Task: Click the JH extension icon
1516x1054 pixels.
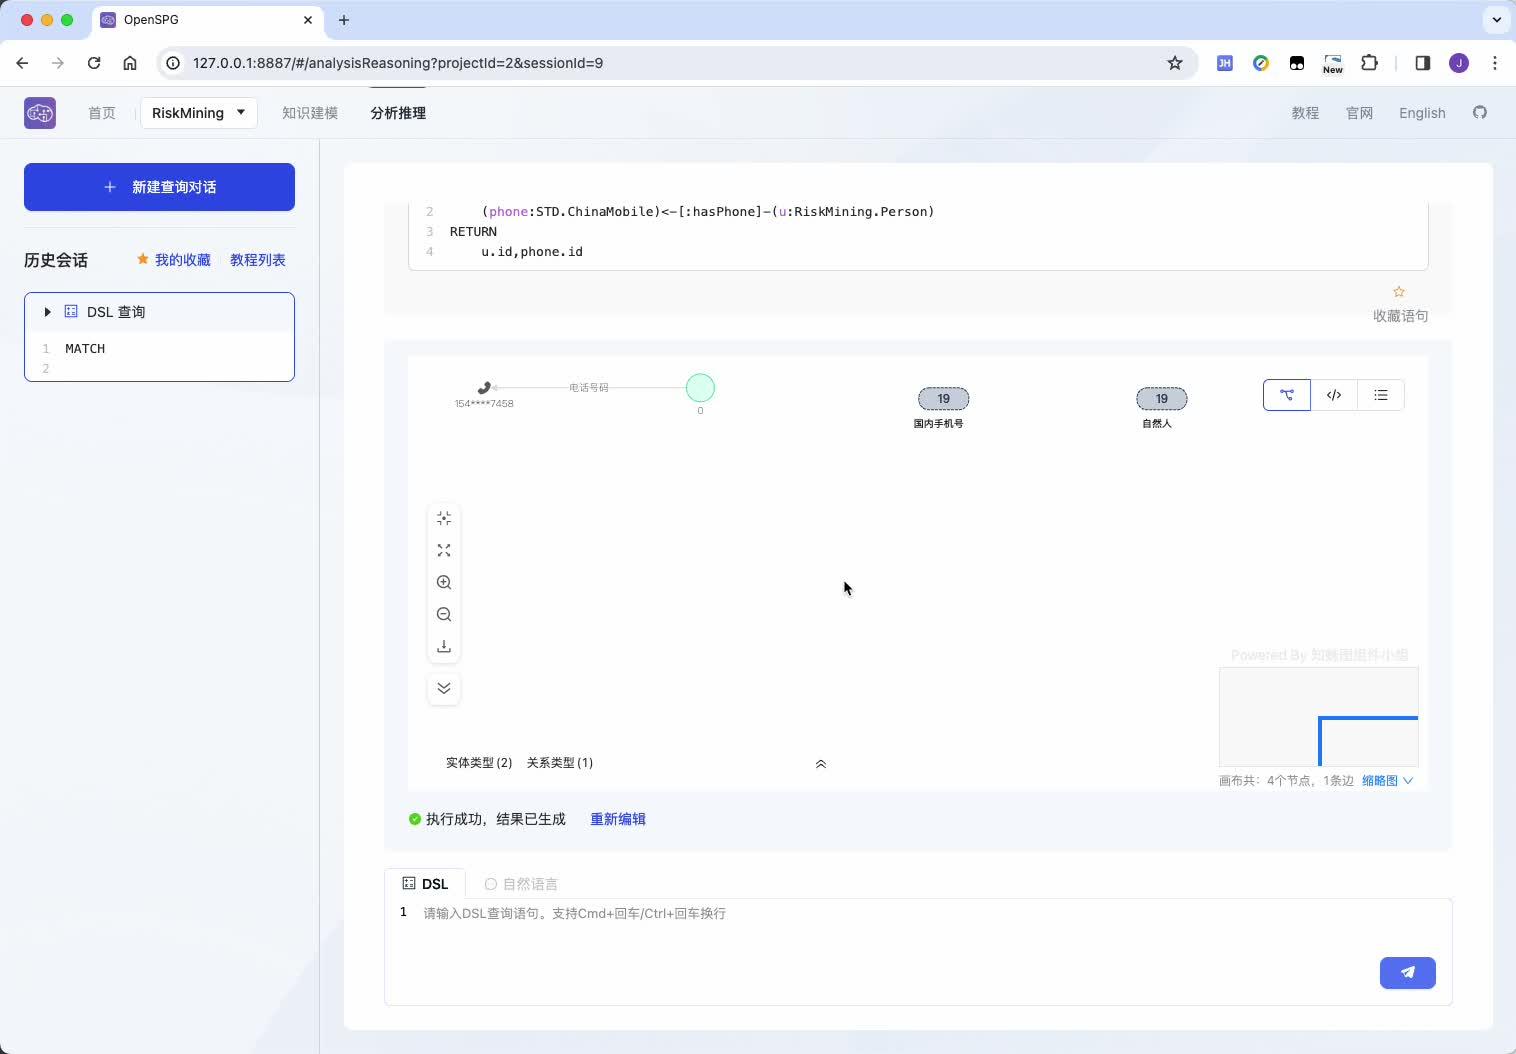Action: (x=1224, y=63)
